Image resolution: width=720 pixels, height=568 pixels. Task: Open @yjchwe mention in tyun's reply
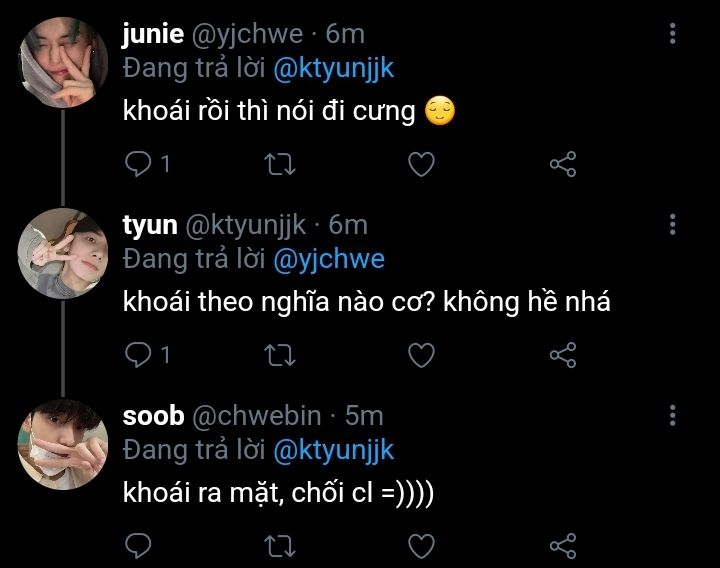pyautogui.click(x=329, y=259)
